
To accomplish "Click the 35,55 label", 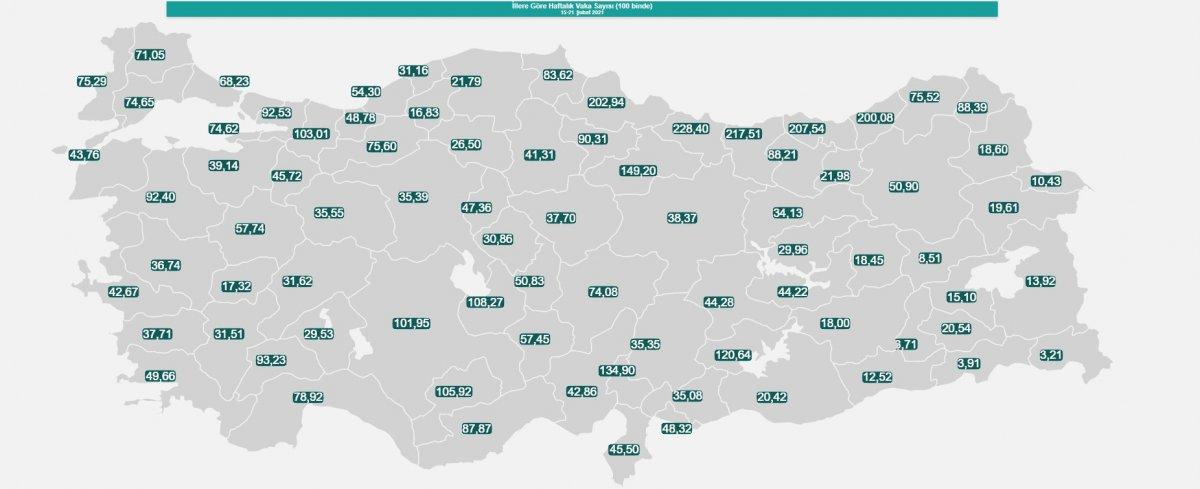I will pos(329,212).
